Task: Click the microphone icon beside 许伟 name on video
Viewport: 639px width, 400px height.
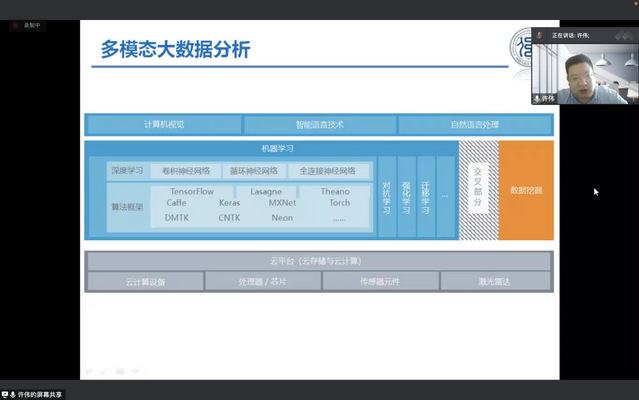Action: coord(537,99)
